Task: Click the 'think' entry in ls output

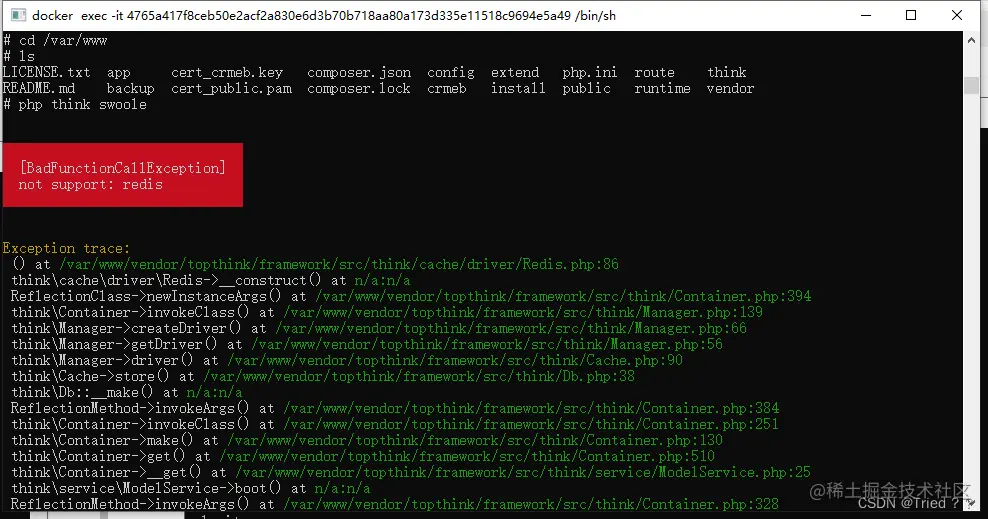Action: tap(727, 72)
